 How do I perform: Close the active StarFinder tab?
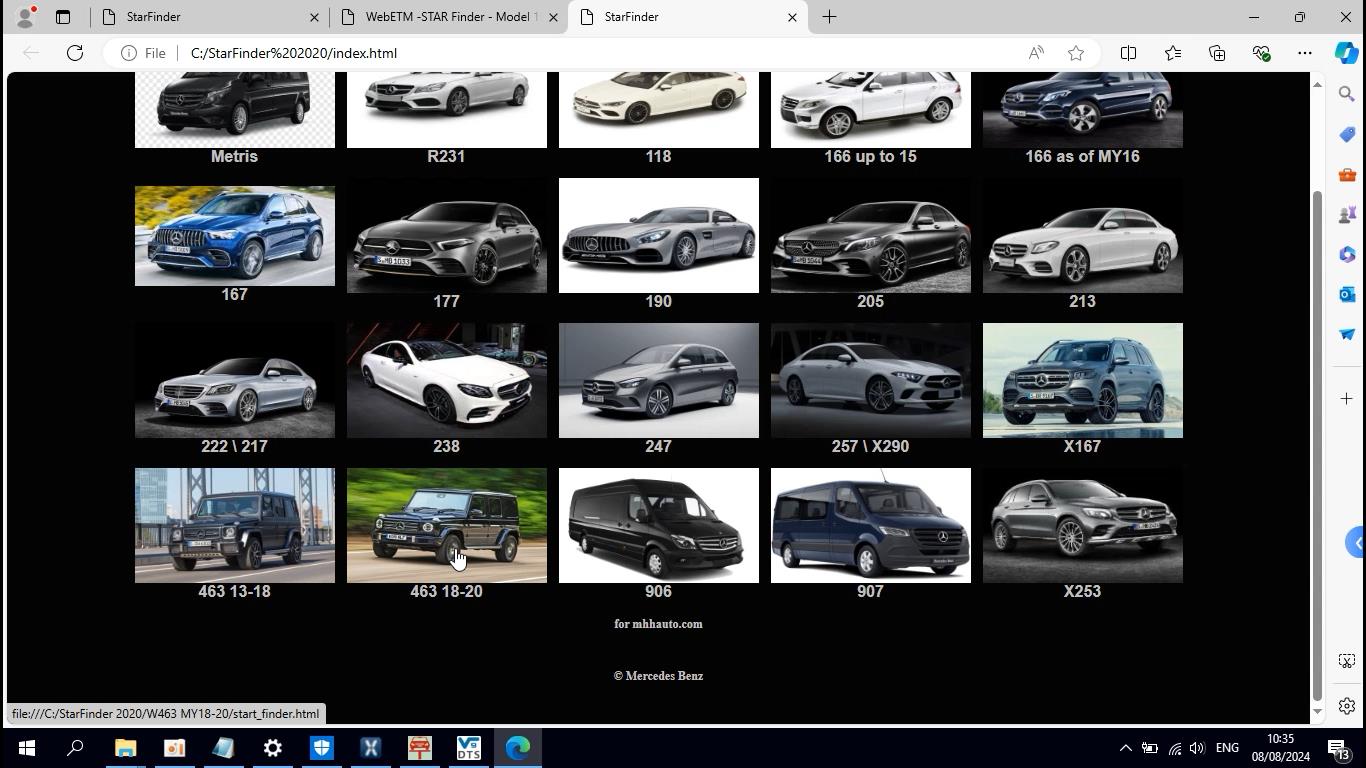click(792, 17)
